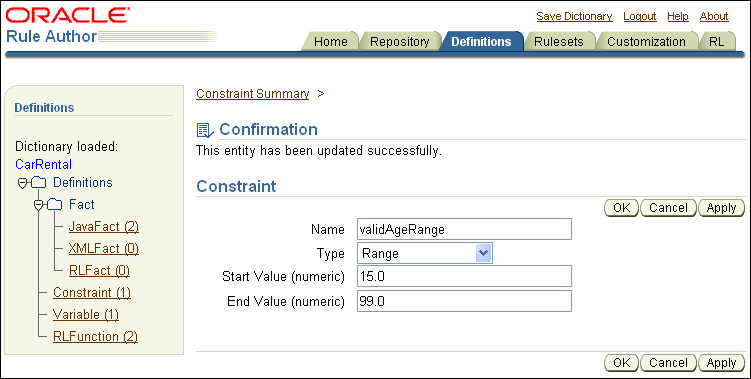Open RLFunction (2) in the tree
This screenshot has height=379, width=751.
(x=95, y=336)
